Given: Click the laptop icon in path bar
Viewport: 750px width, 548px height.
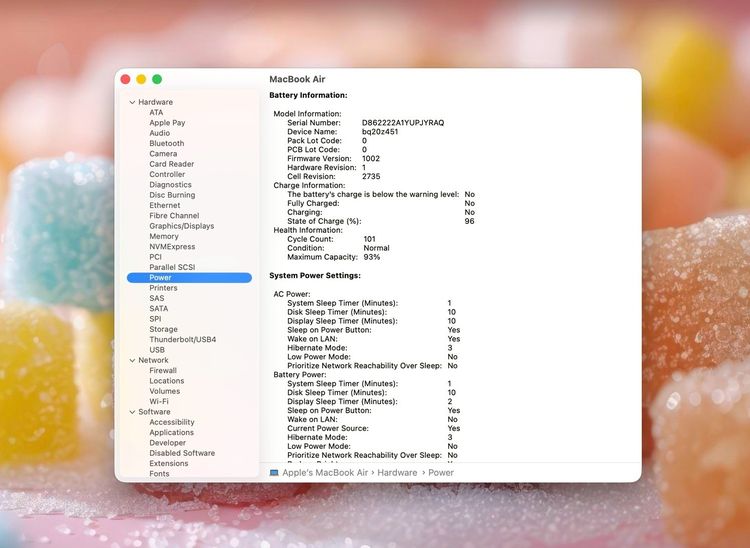Looking at the screenshot, I should tap(274, 473).
